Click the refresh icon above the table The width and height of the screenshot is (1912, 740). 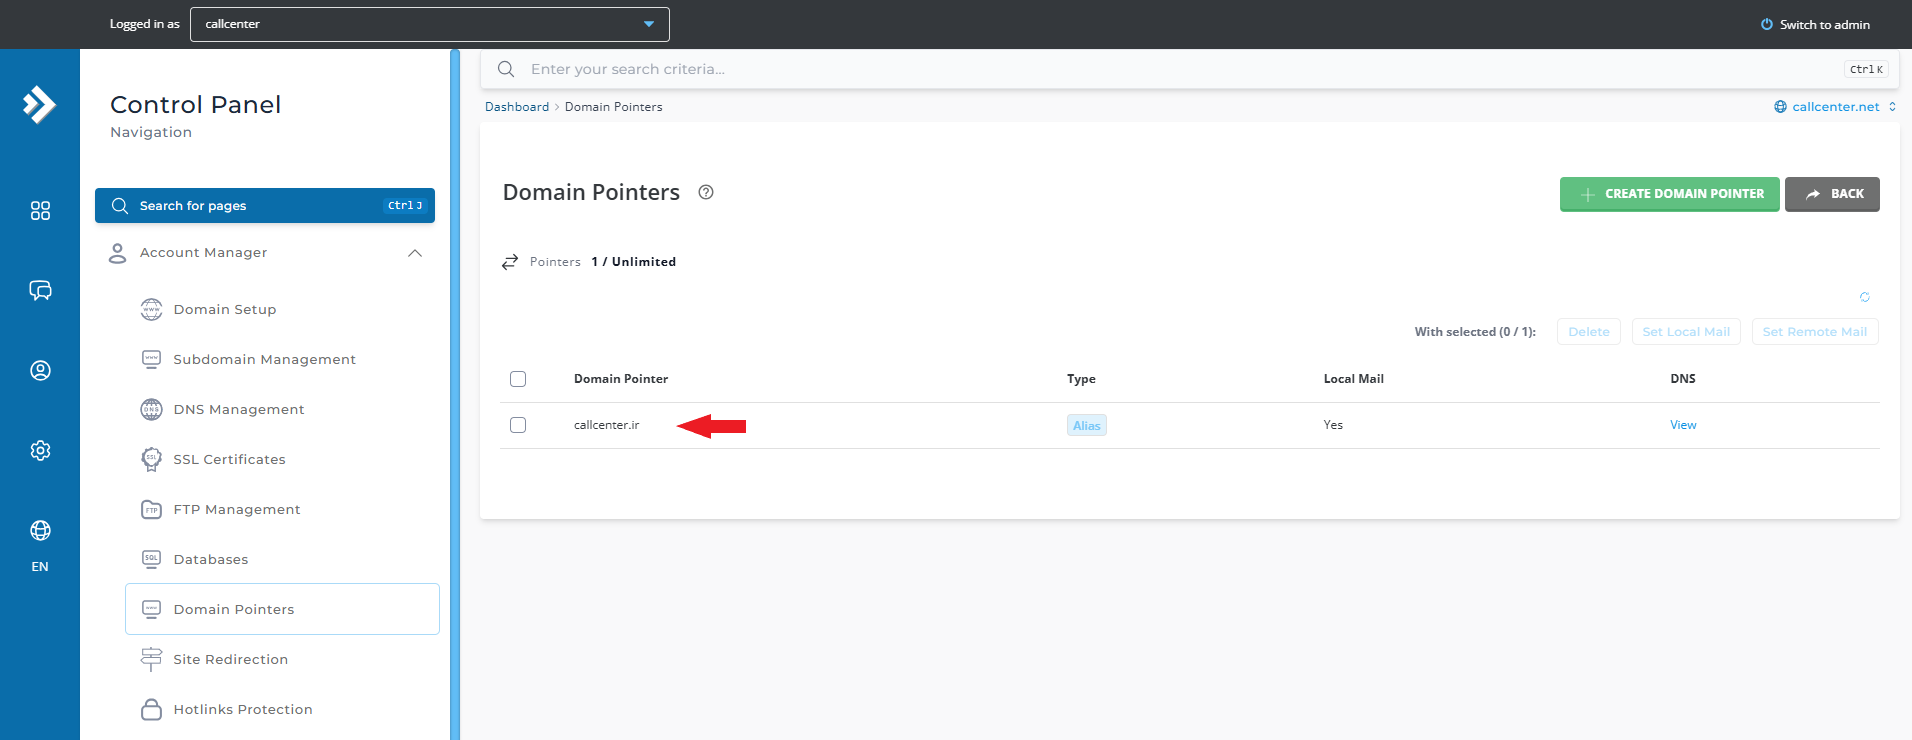pyautogui.click(x=1864, y=297)
